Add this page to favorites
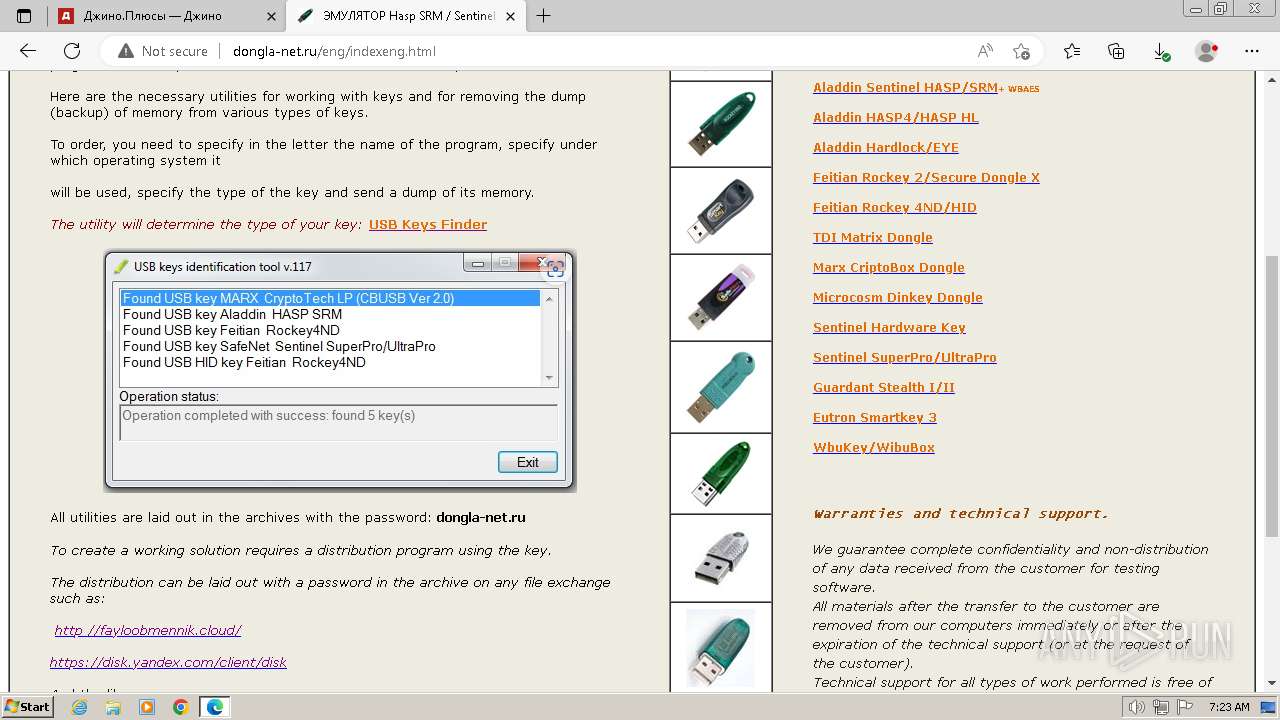The width and height of the screenshot is (1280, 720). 1021,51
